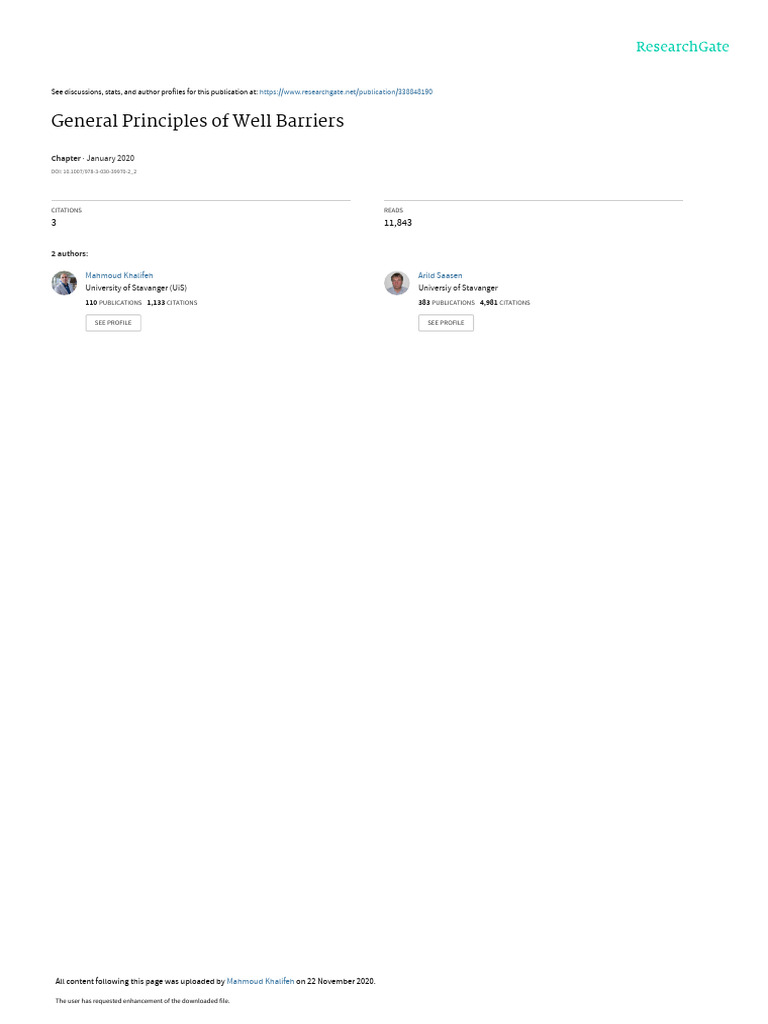Click the DOI text below the chapter date
The image size is (768, 1024).
94,172
